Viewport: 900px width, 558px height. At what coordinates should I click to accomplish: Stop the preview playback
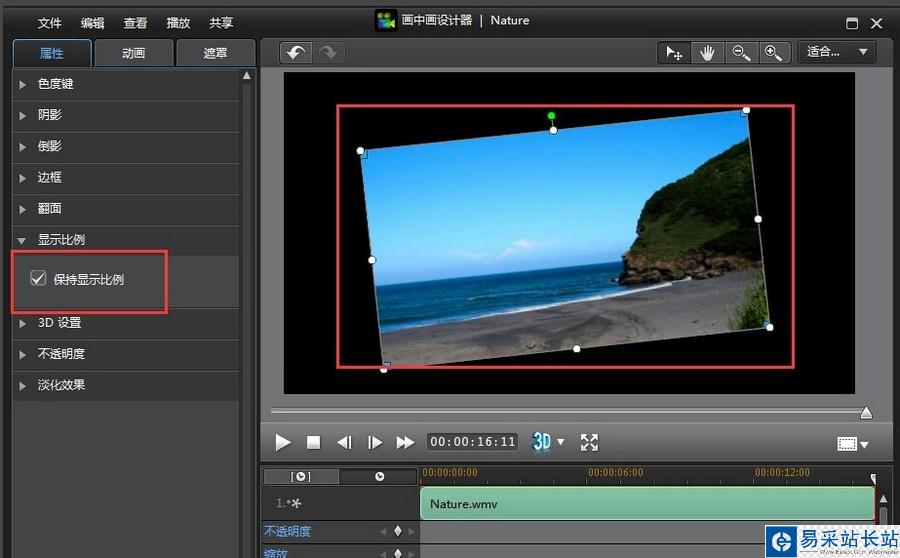click(x=313, y=442)
